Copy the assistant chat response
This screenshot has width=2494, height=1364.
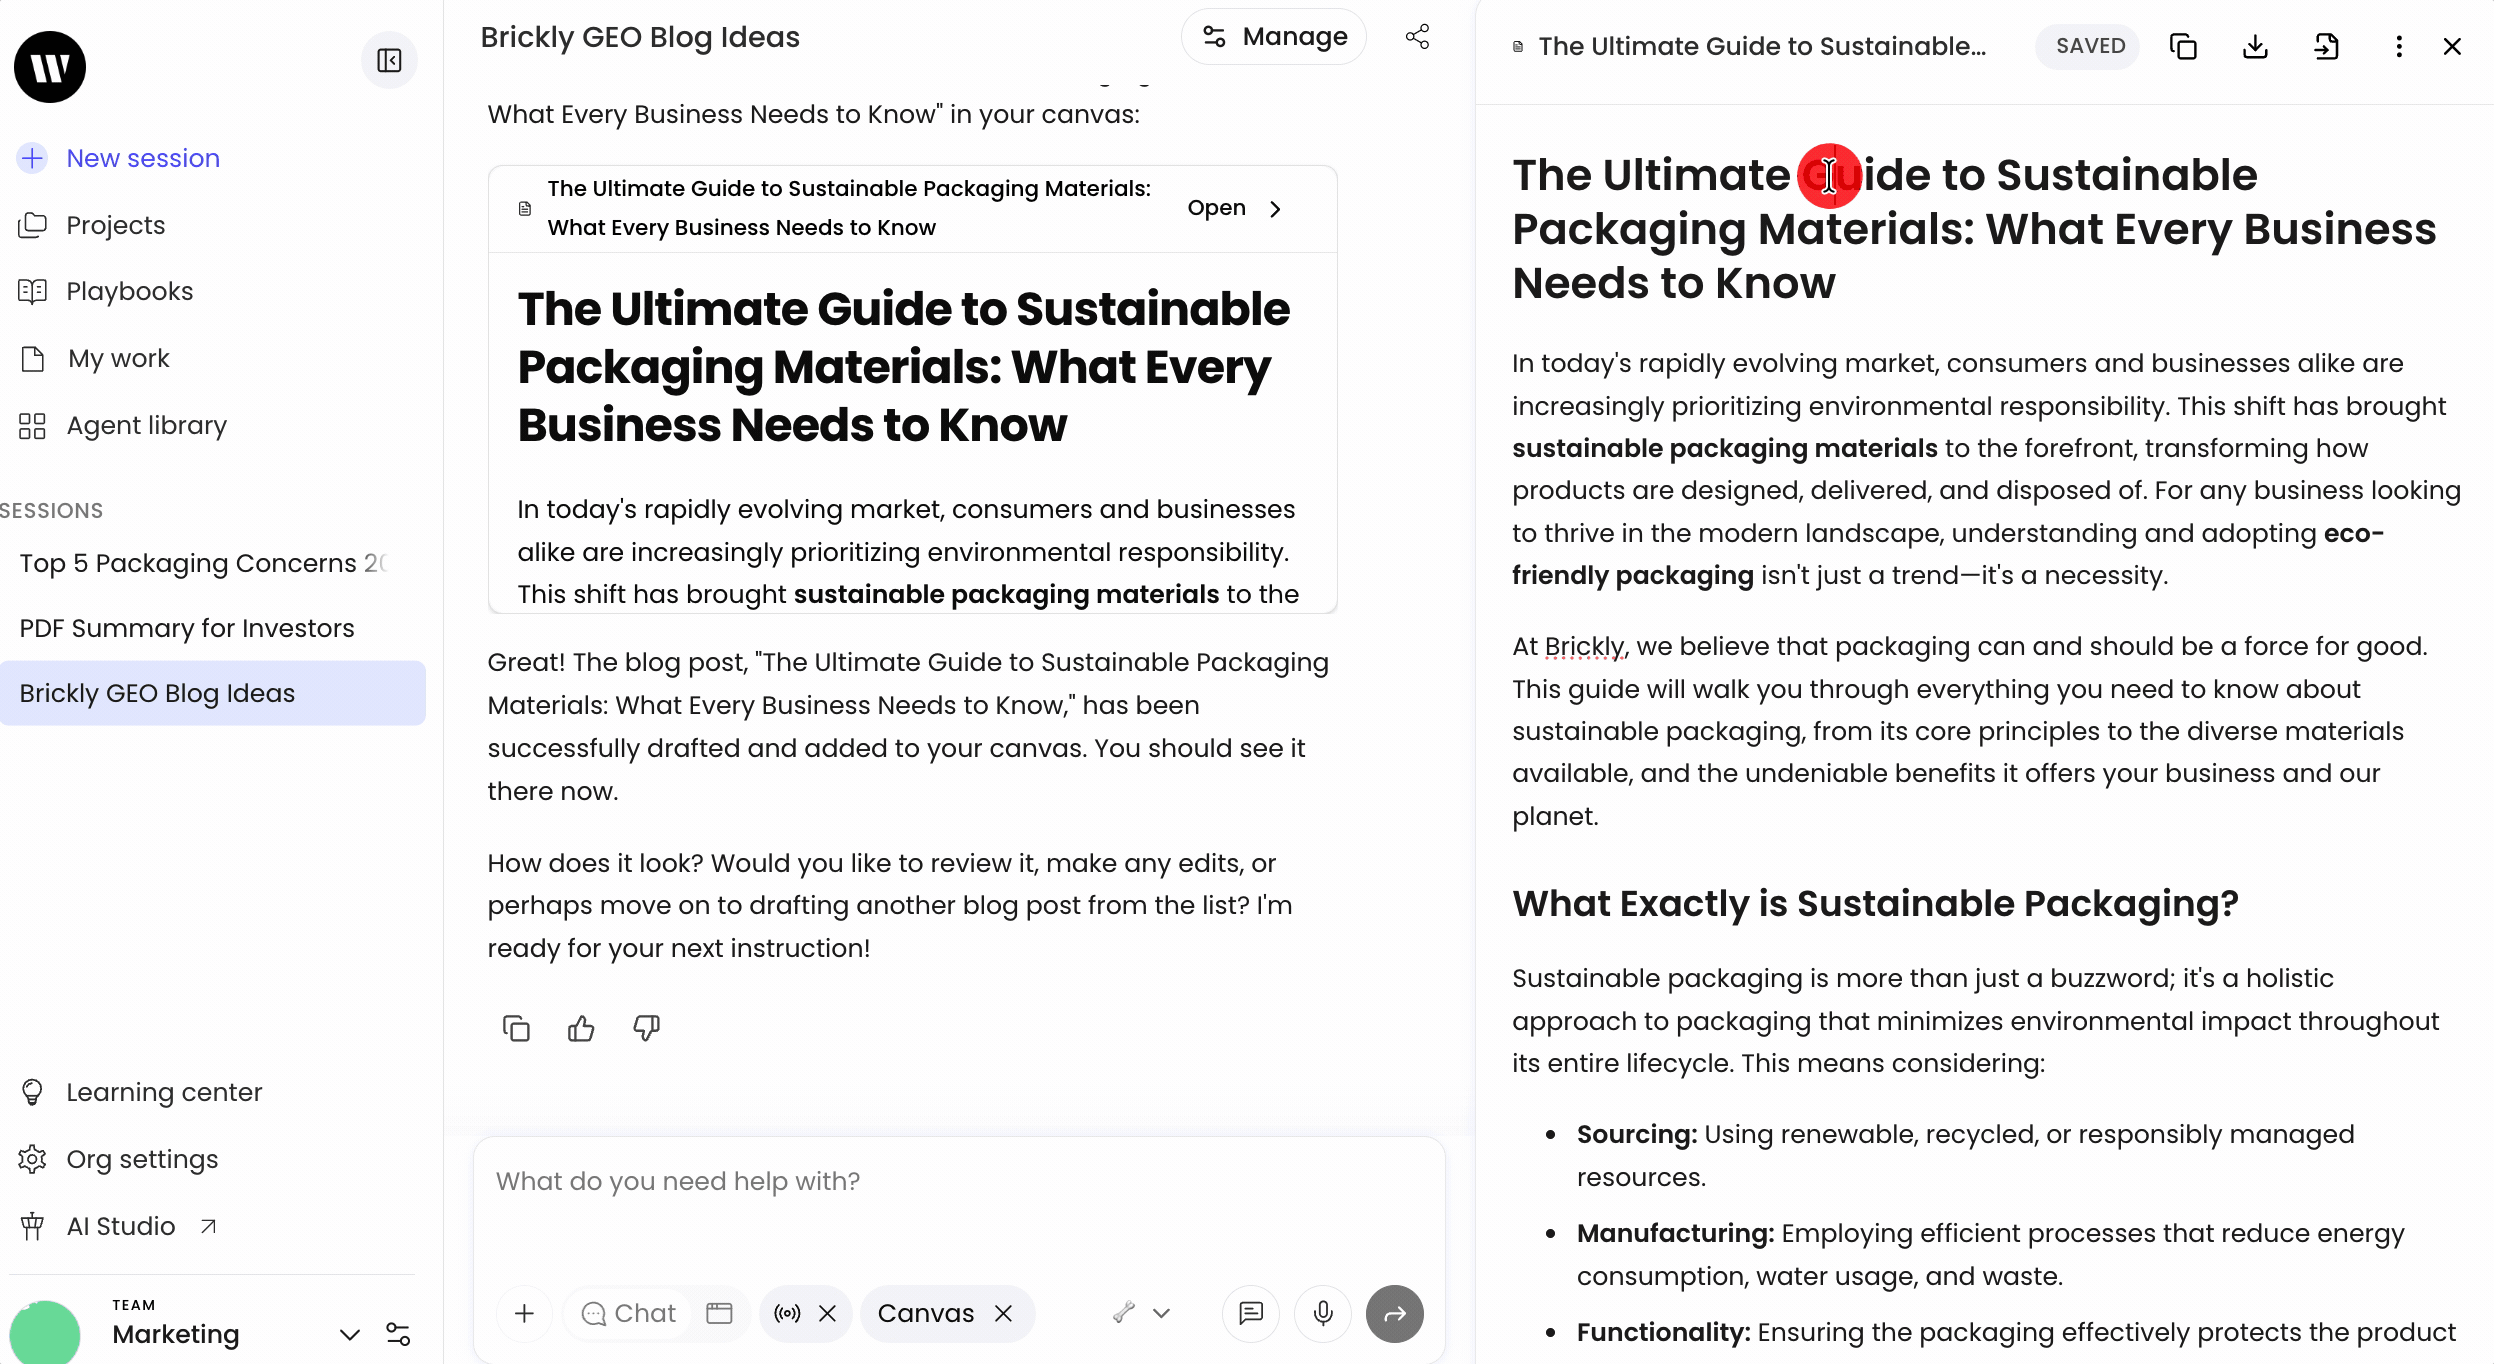point(516,1028)
